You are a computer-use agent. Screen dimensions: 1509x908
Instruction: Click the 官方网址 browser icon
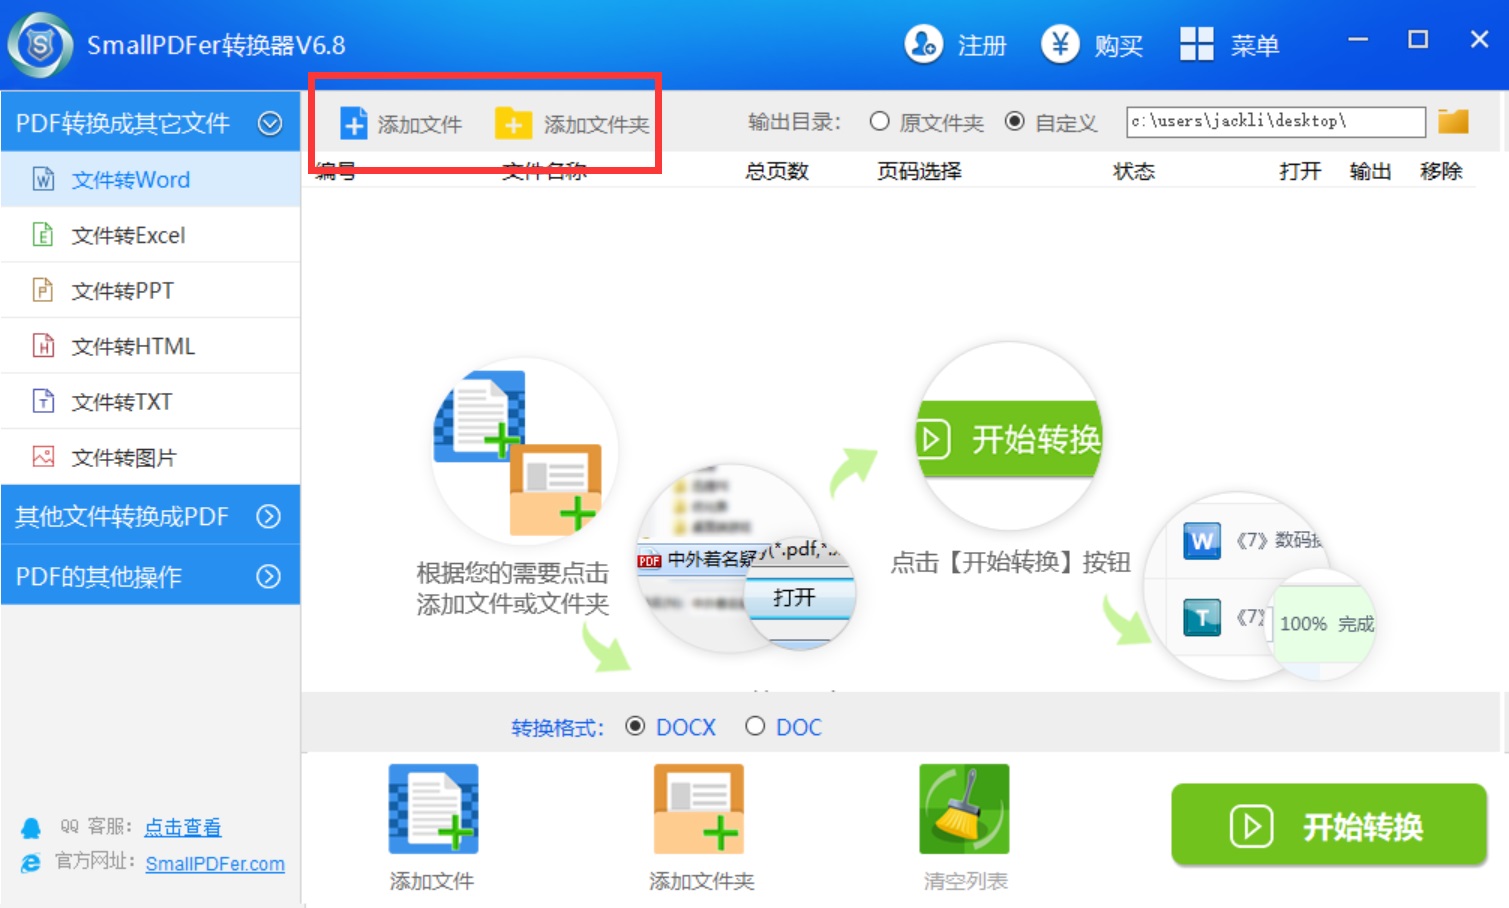coord(31,862)
